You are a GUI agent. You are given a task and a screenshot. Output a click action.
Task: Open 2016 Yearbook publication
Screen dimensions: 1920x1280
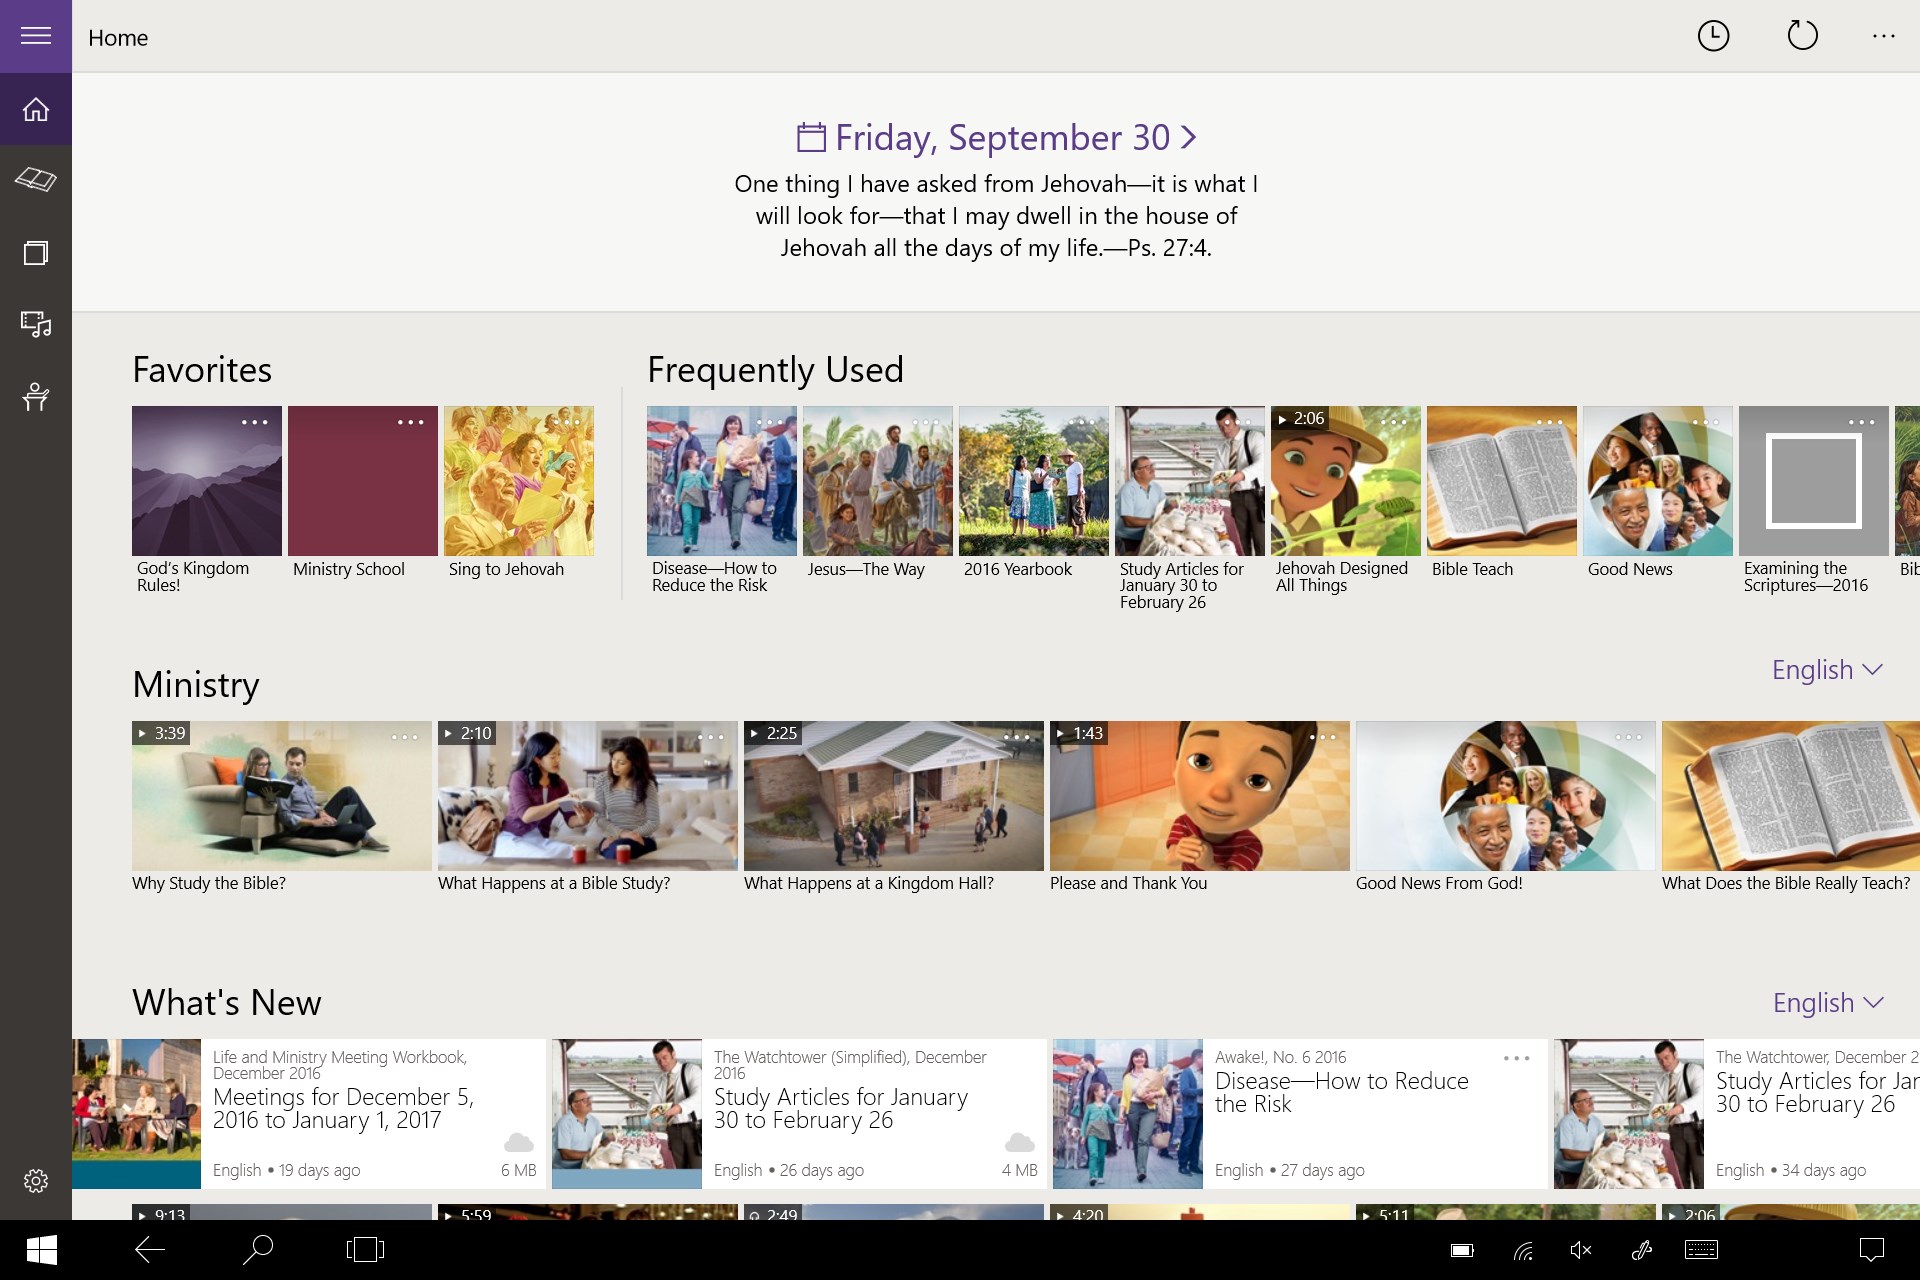1033,481
